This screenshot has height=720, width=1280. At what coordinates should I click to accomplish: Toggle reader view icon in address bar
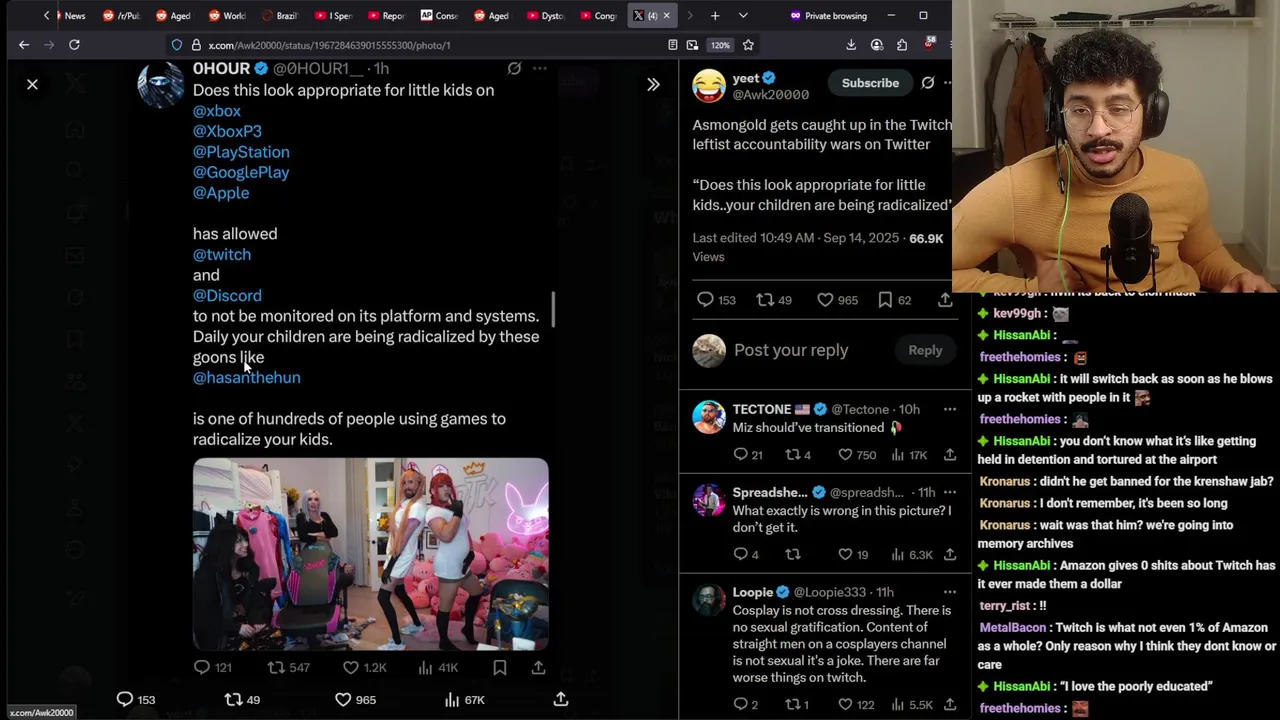pyautogui.click(x=673, y=45)
